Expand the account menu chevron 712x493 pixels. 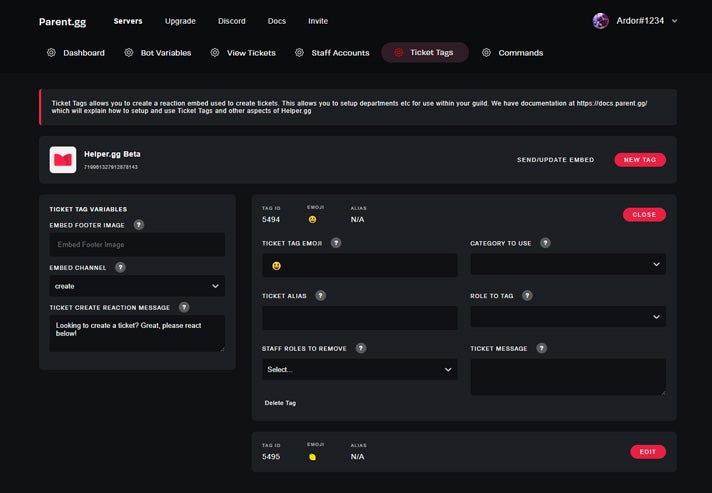pos(675,21)
